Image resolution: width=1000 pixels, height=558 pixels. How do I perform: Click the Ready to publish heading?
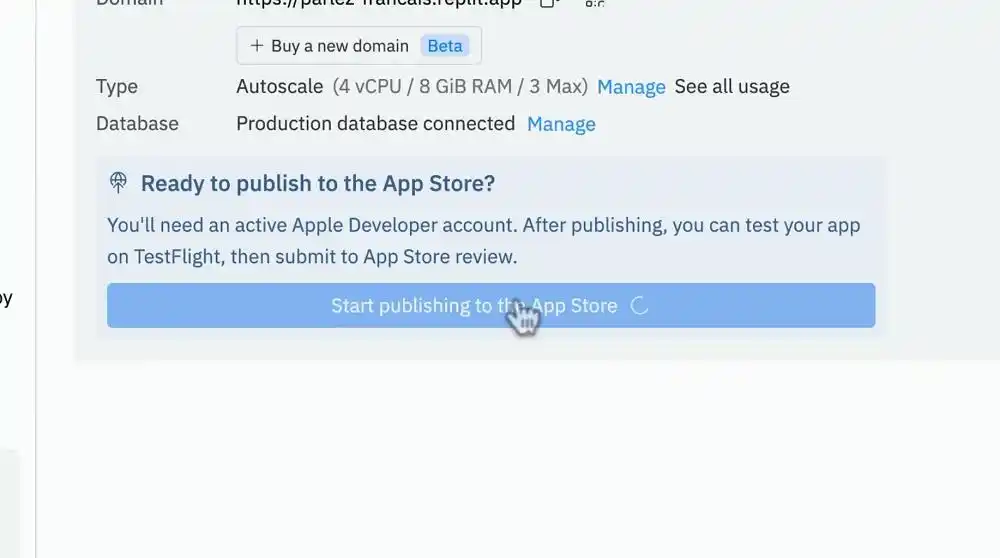click(318, 183)
